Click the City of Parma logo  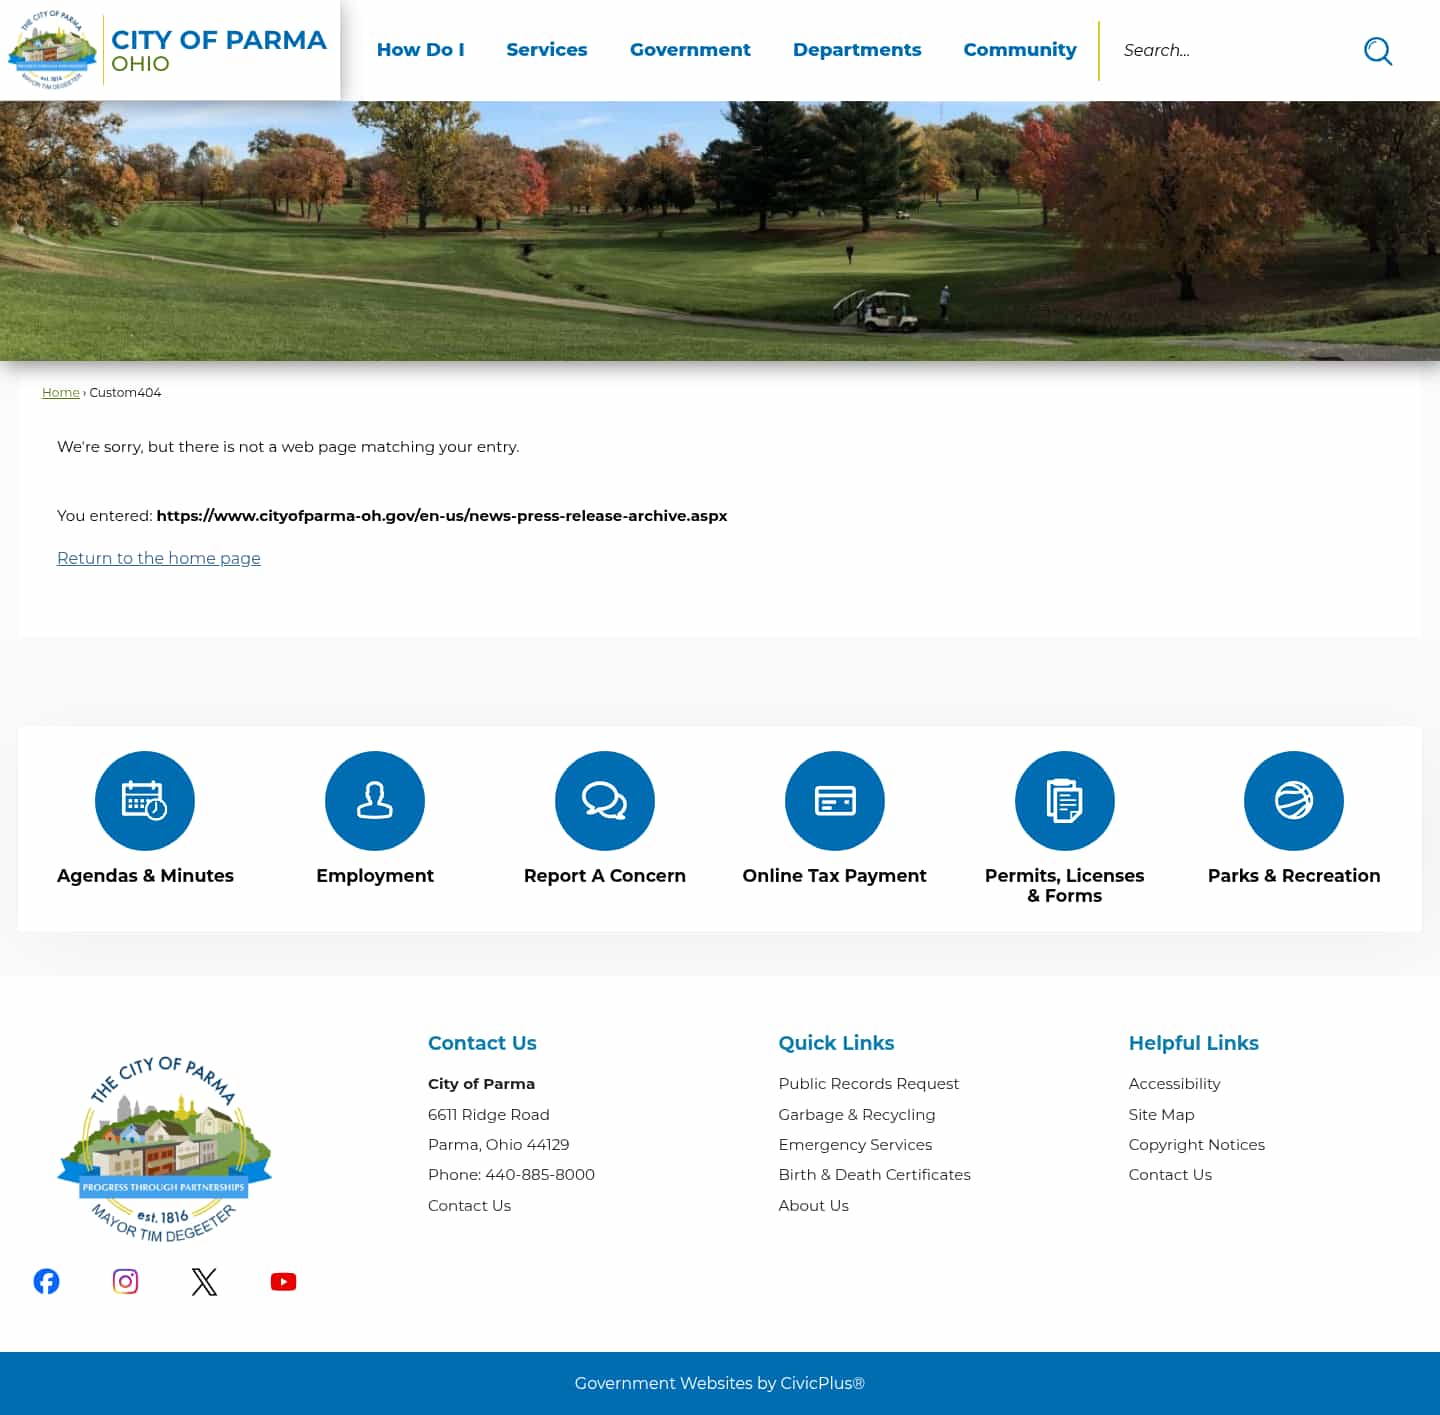pos(170,50)
